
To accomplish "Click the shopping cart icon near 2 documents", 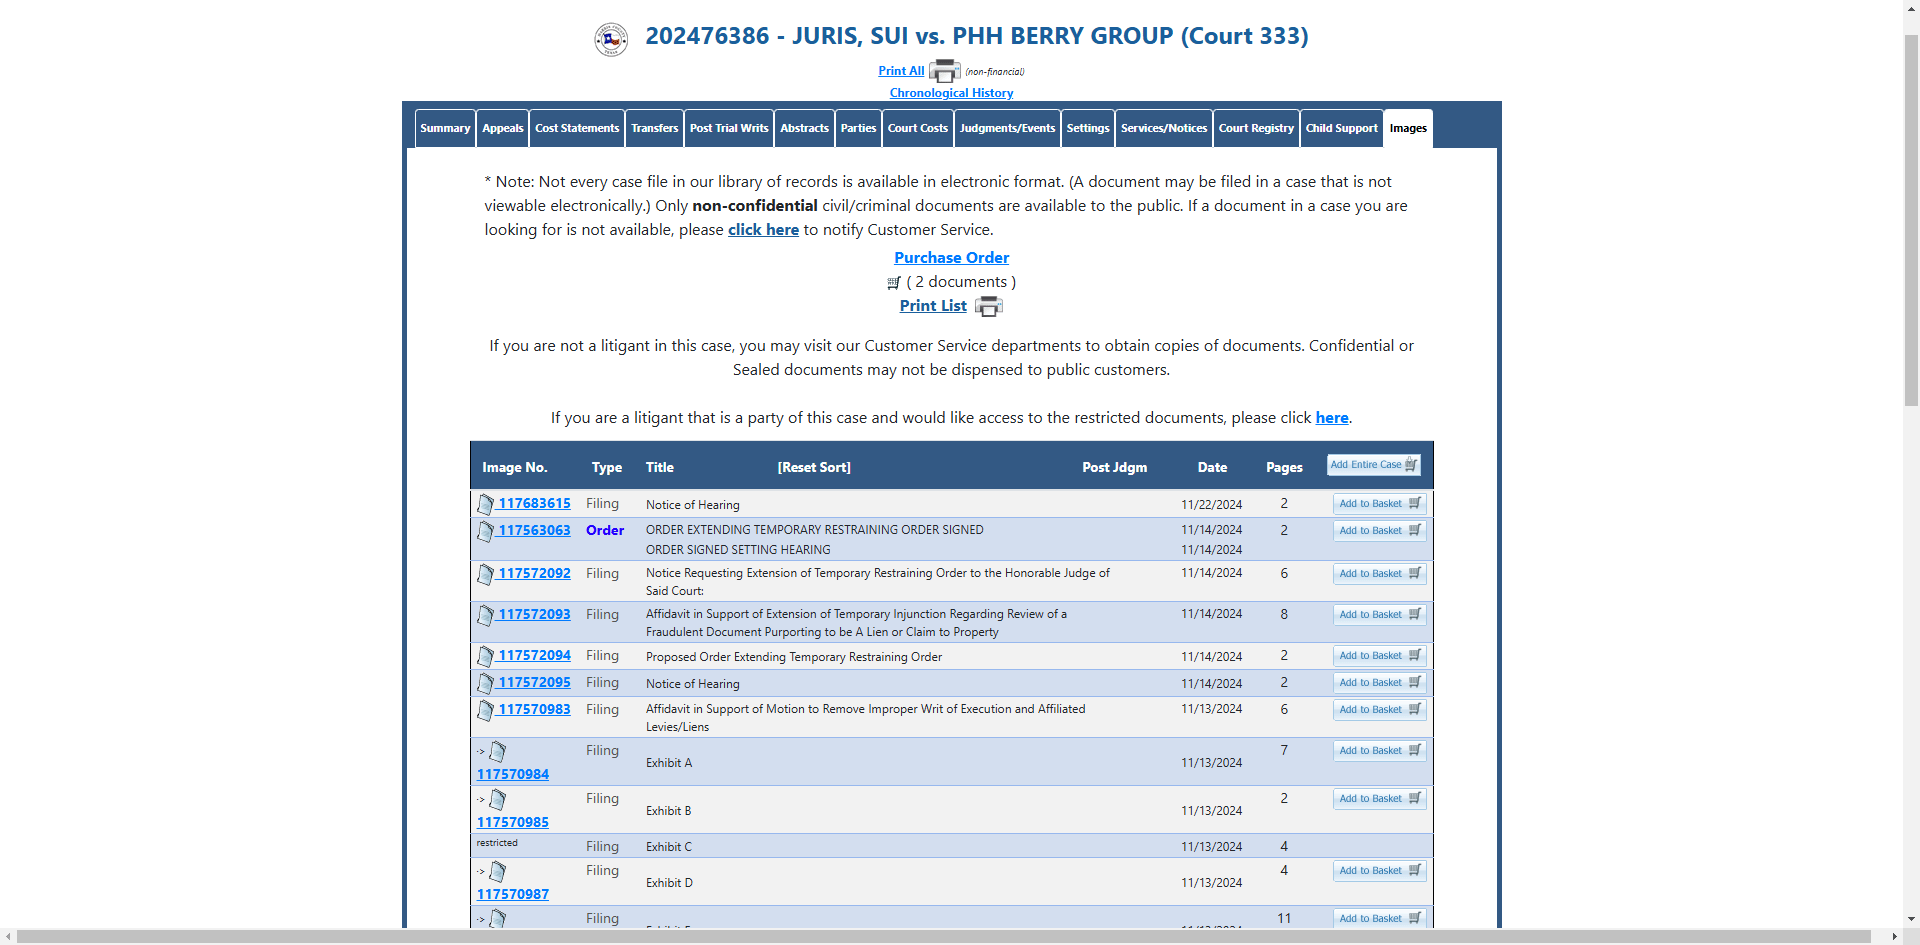I will pyautogui.click(x=894, y=283).
